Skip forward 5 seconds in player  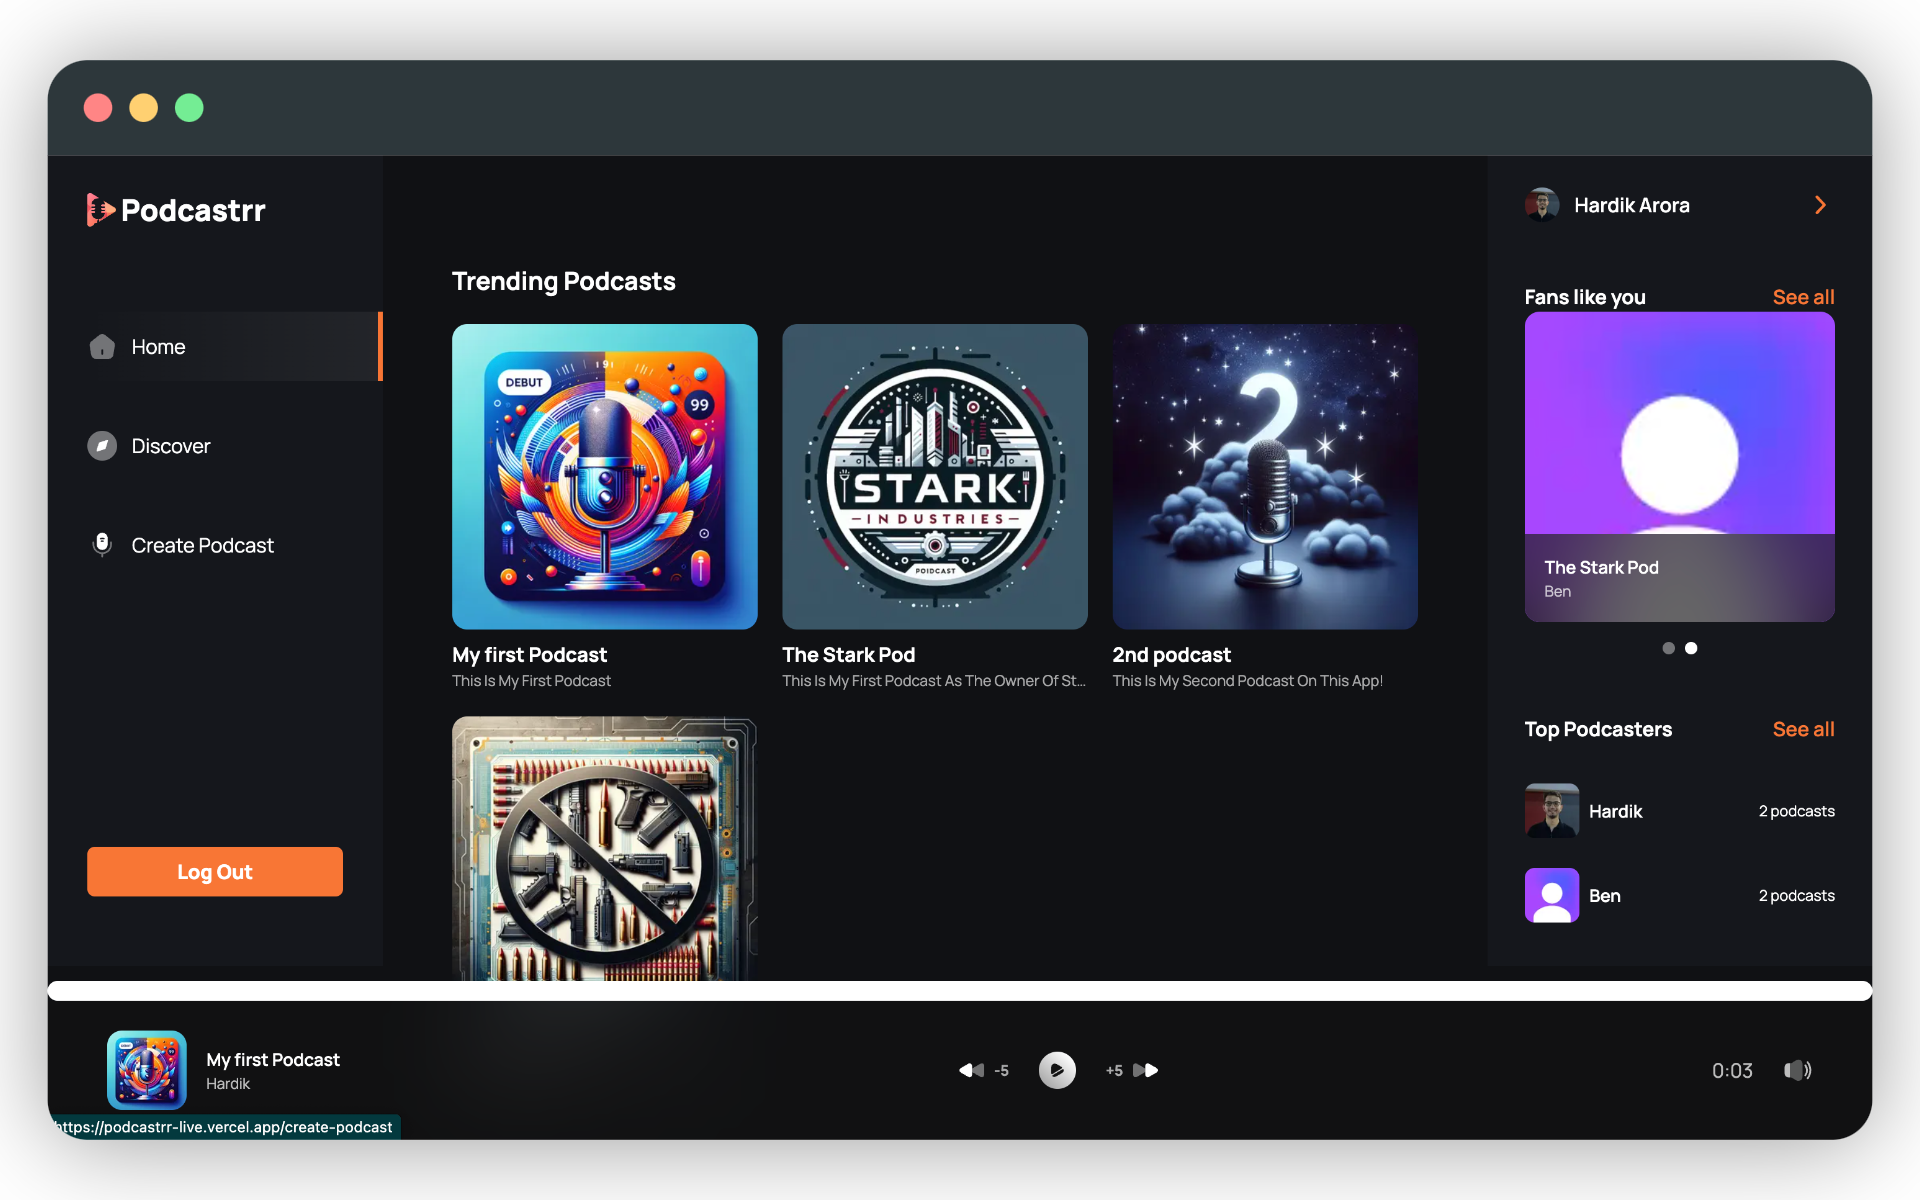click(x=1145, y=1070)
